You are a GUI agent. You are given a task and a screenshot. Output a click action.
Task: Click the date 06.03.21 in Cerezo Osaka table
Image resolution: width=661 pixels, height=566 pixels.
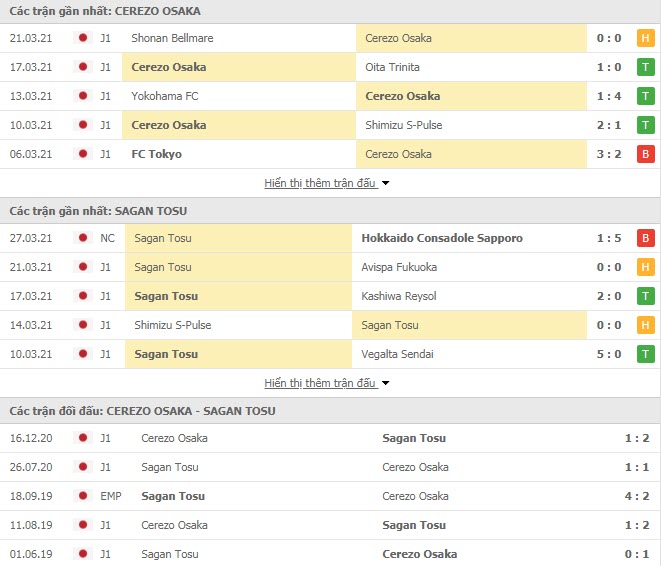coord(31,154)
